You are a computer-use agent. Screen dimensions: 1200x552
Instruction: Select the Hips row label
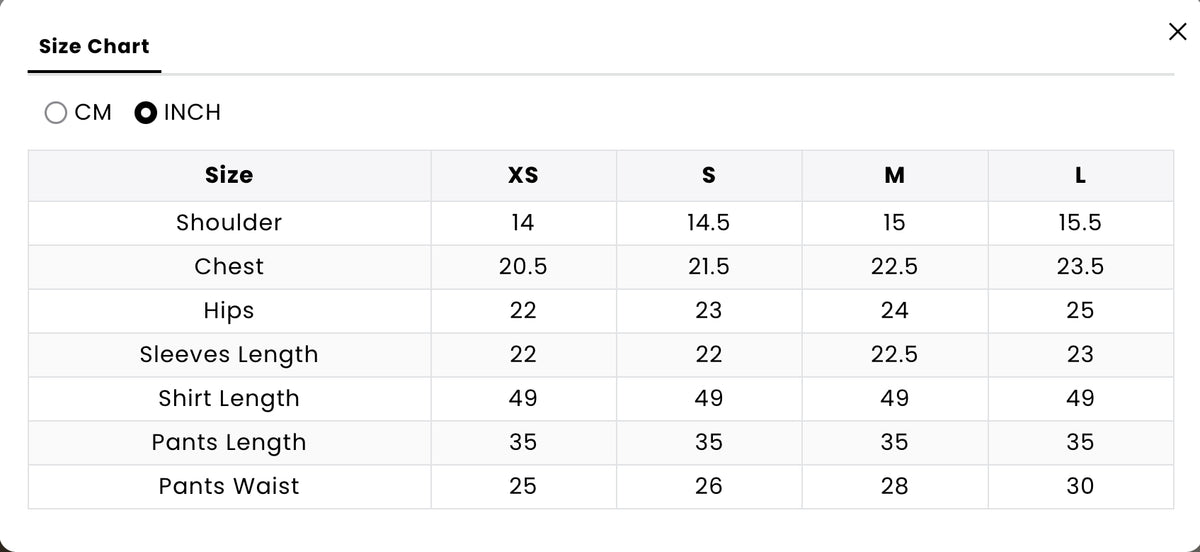pos(229,311)
